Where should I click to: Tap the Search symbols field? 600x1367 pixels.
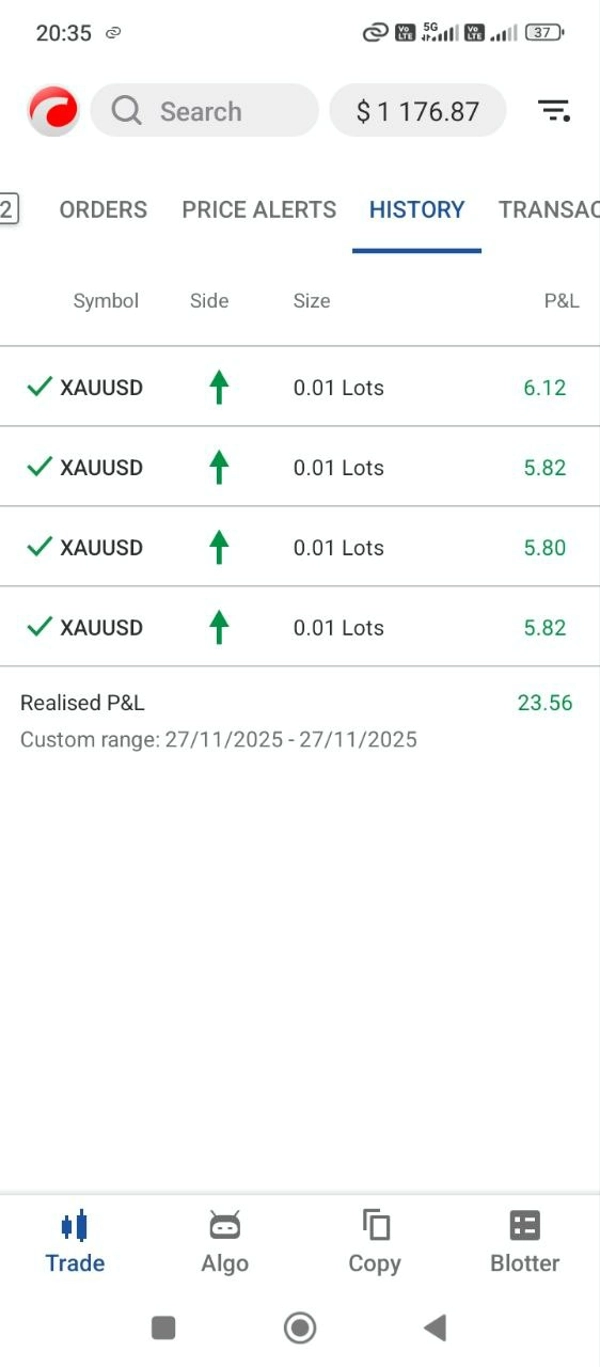pos(205,110)
